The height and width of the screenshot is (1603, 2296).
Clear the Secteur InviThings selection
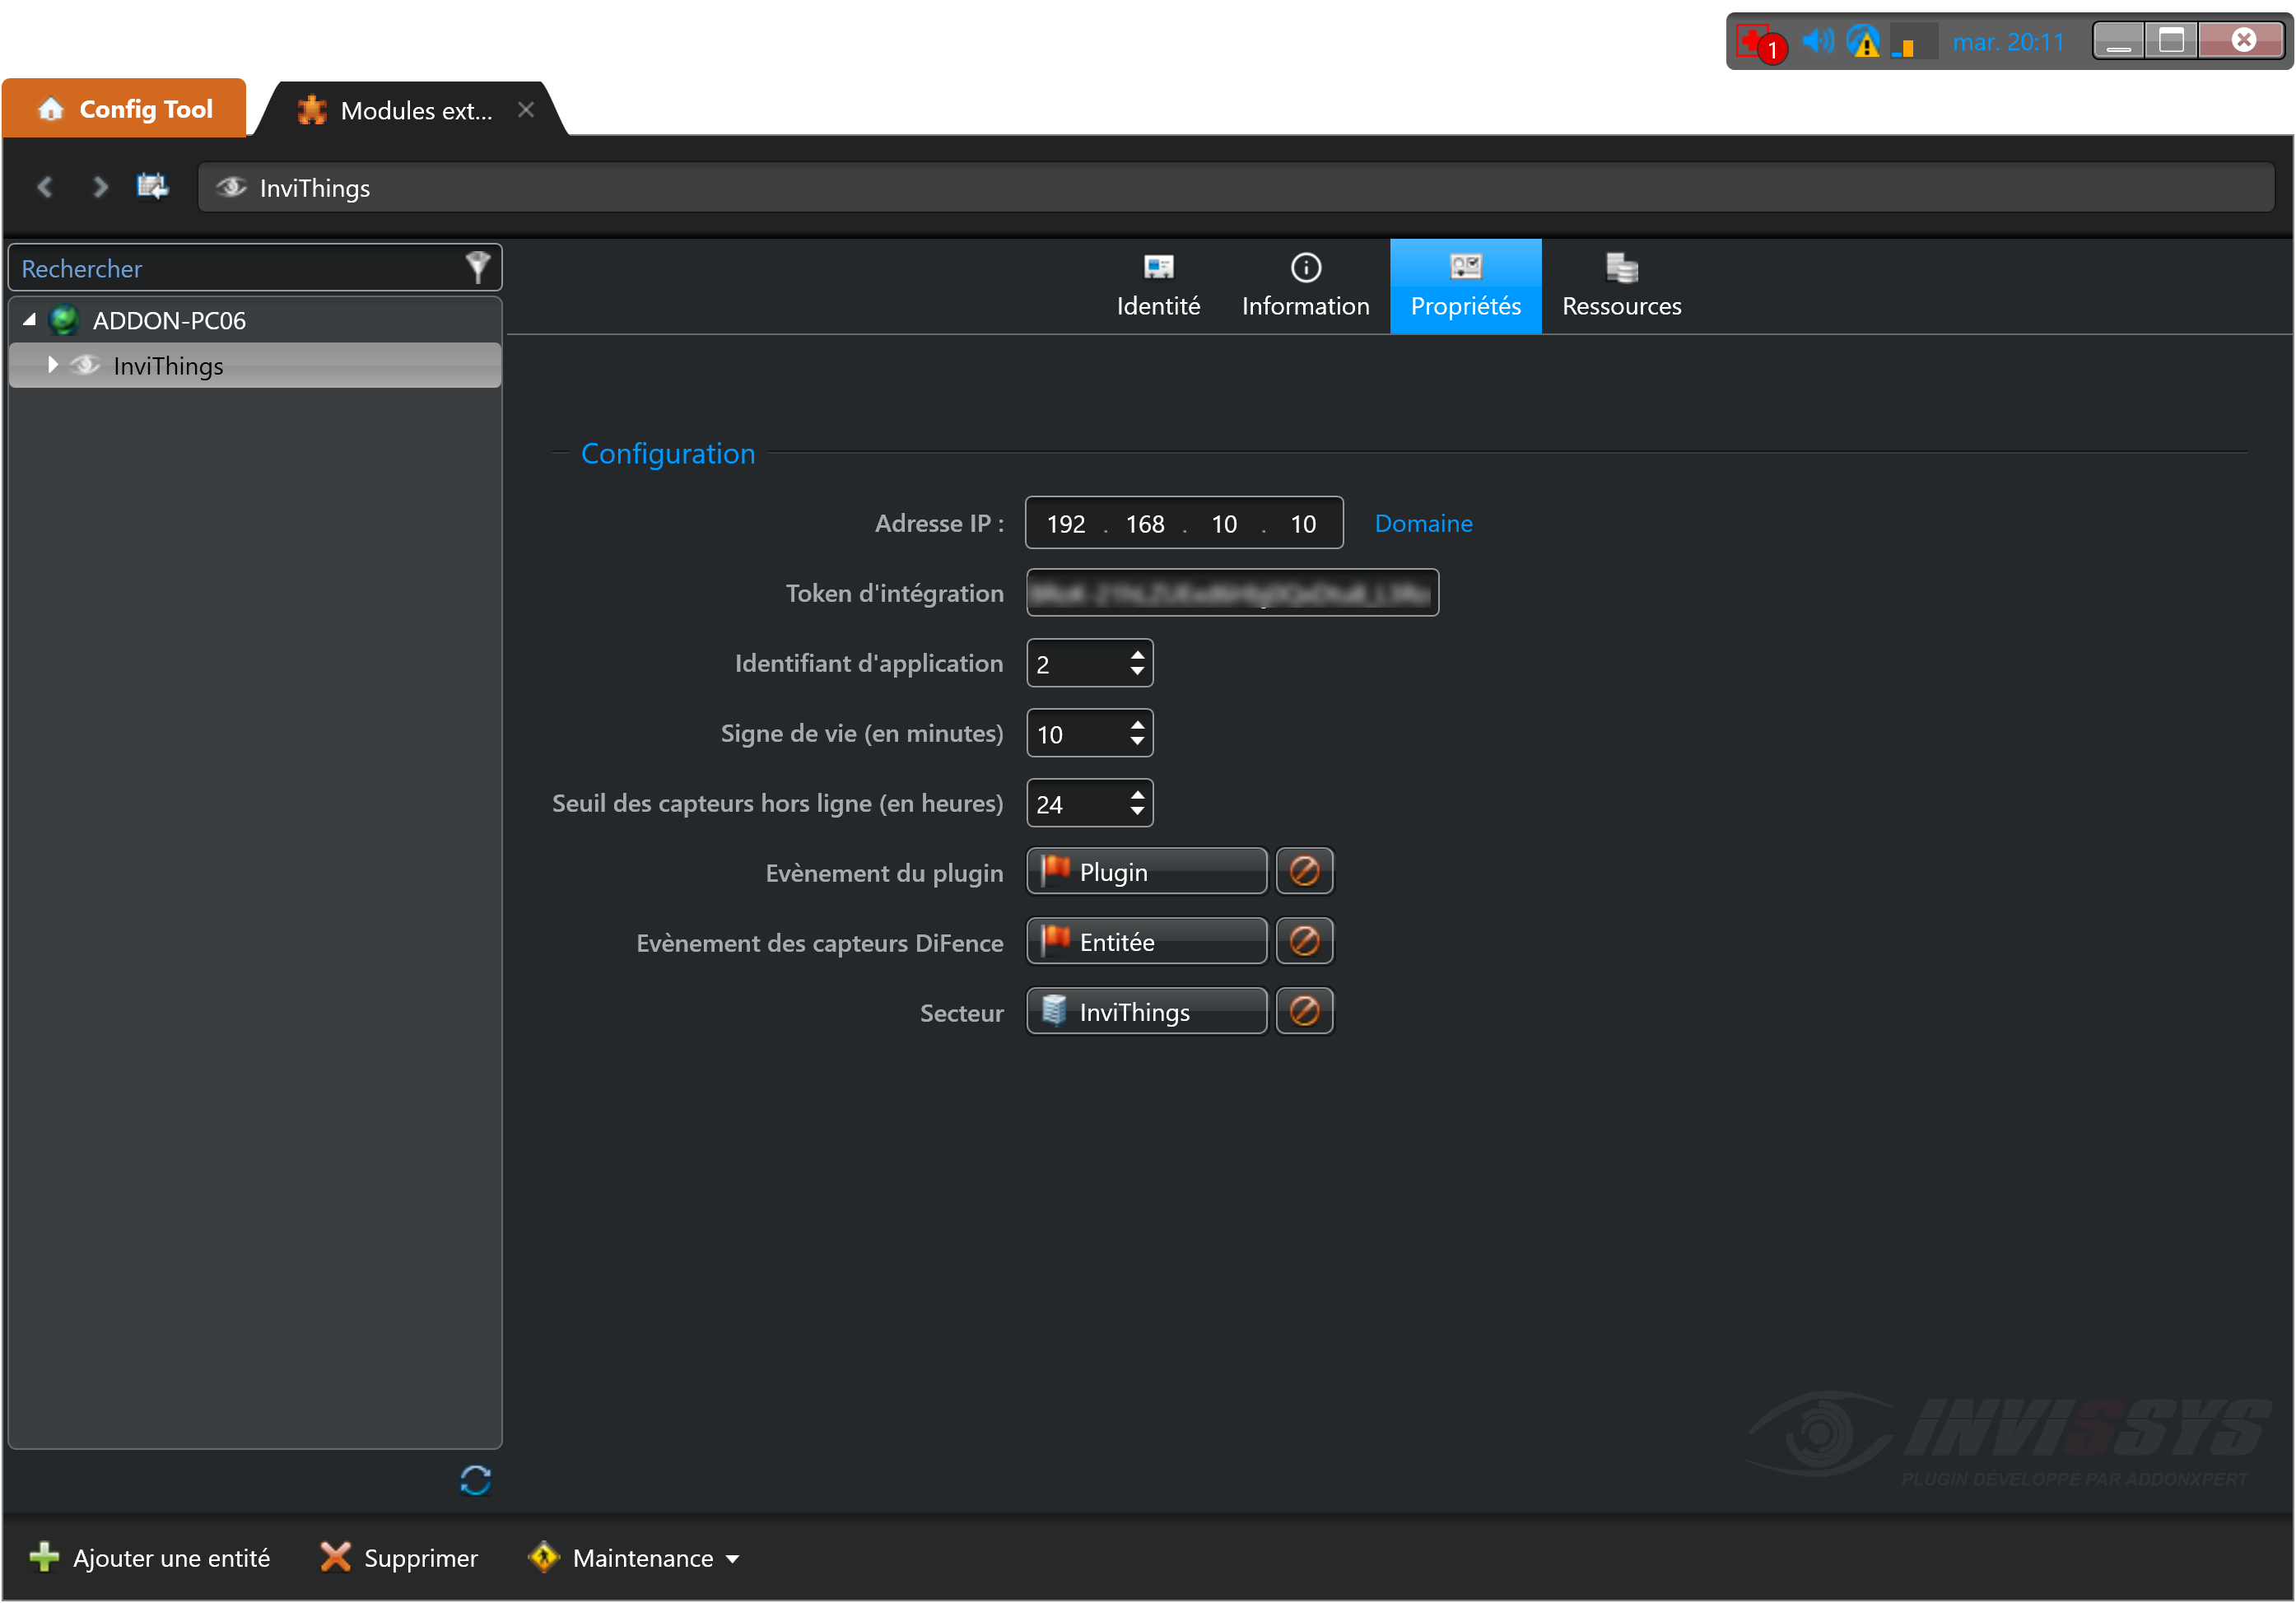point(1304,1011)
